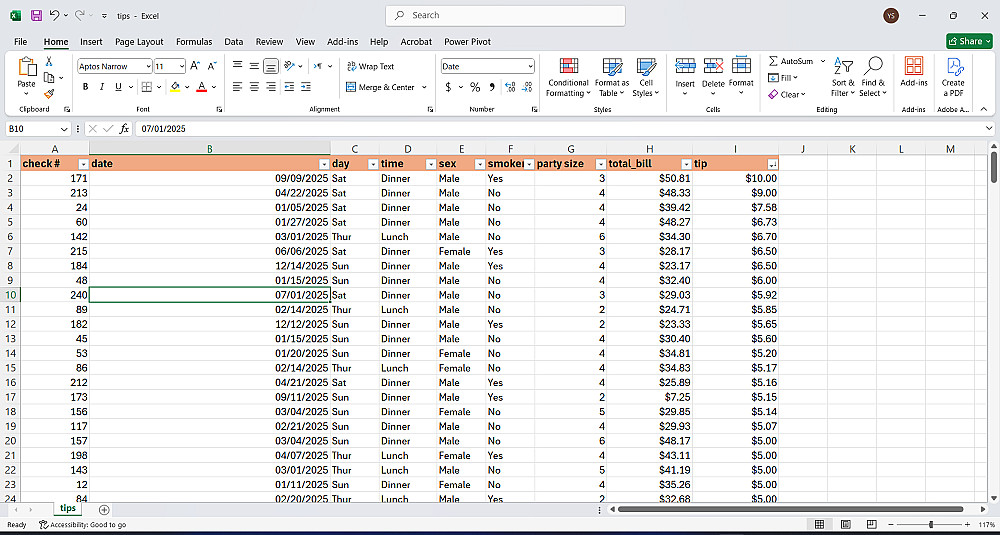Click the Format Painter brush icon
Screen dimensions: 1000x535
click(x=49, y=94)
